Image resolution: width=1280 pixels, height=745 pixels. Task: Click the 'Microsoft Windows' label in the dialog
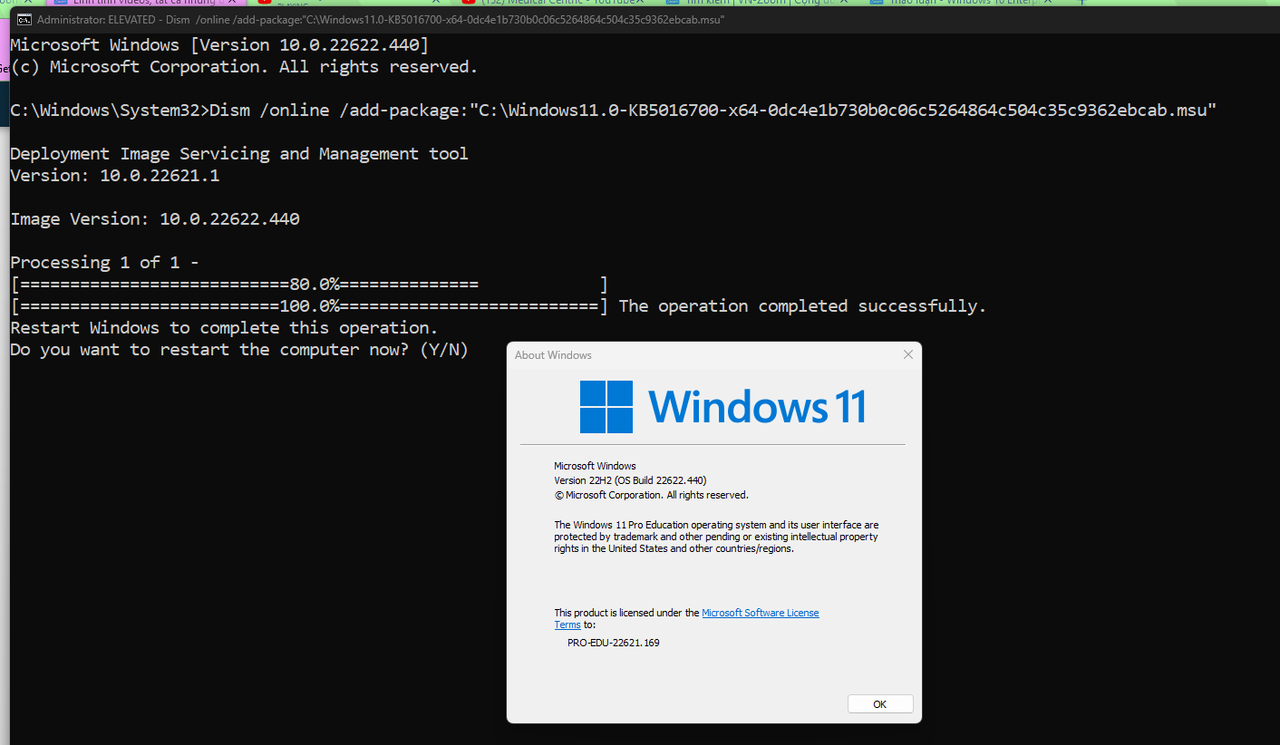point(595,466)
